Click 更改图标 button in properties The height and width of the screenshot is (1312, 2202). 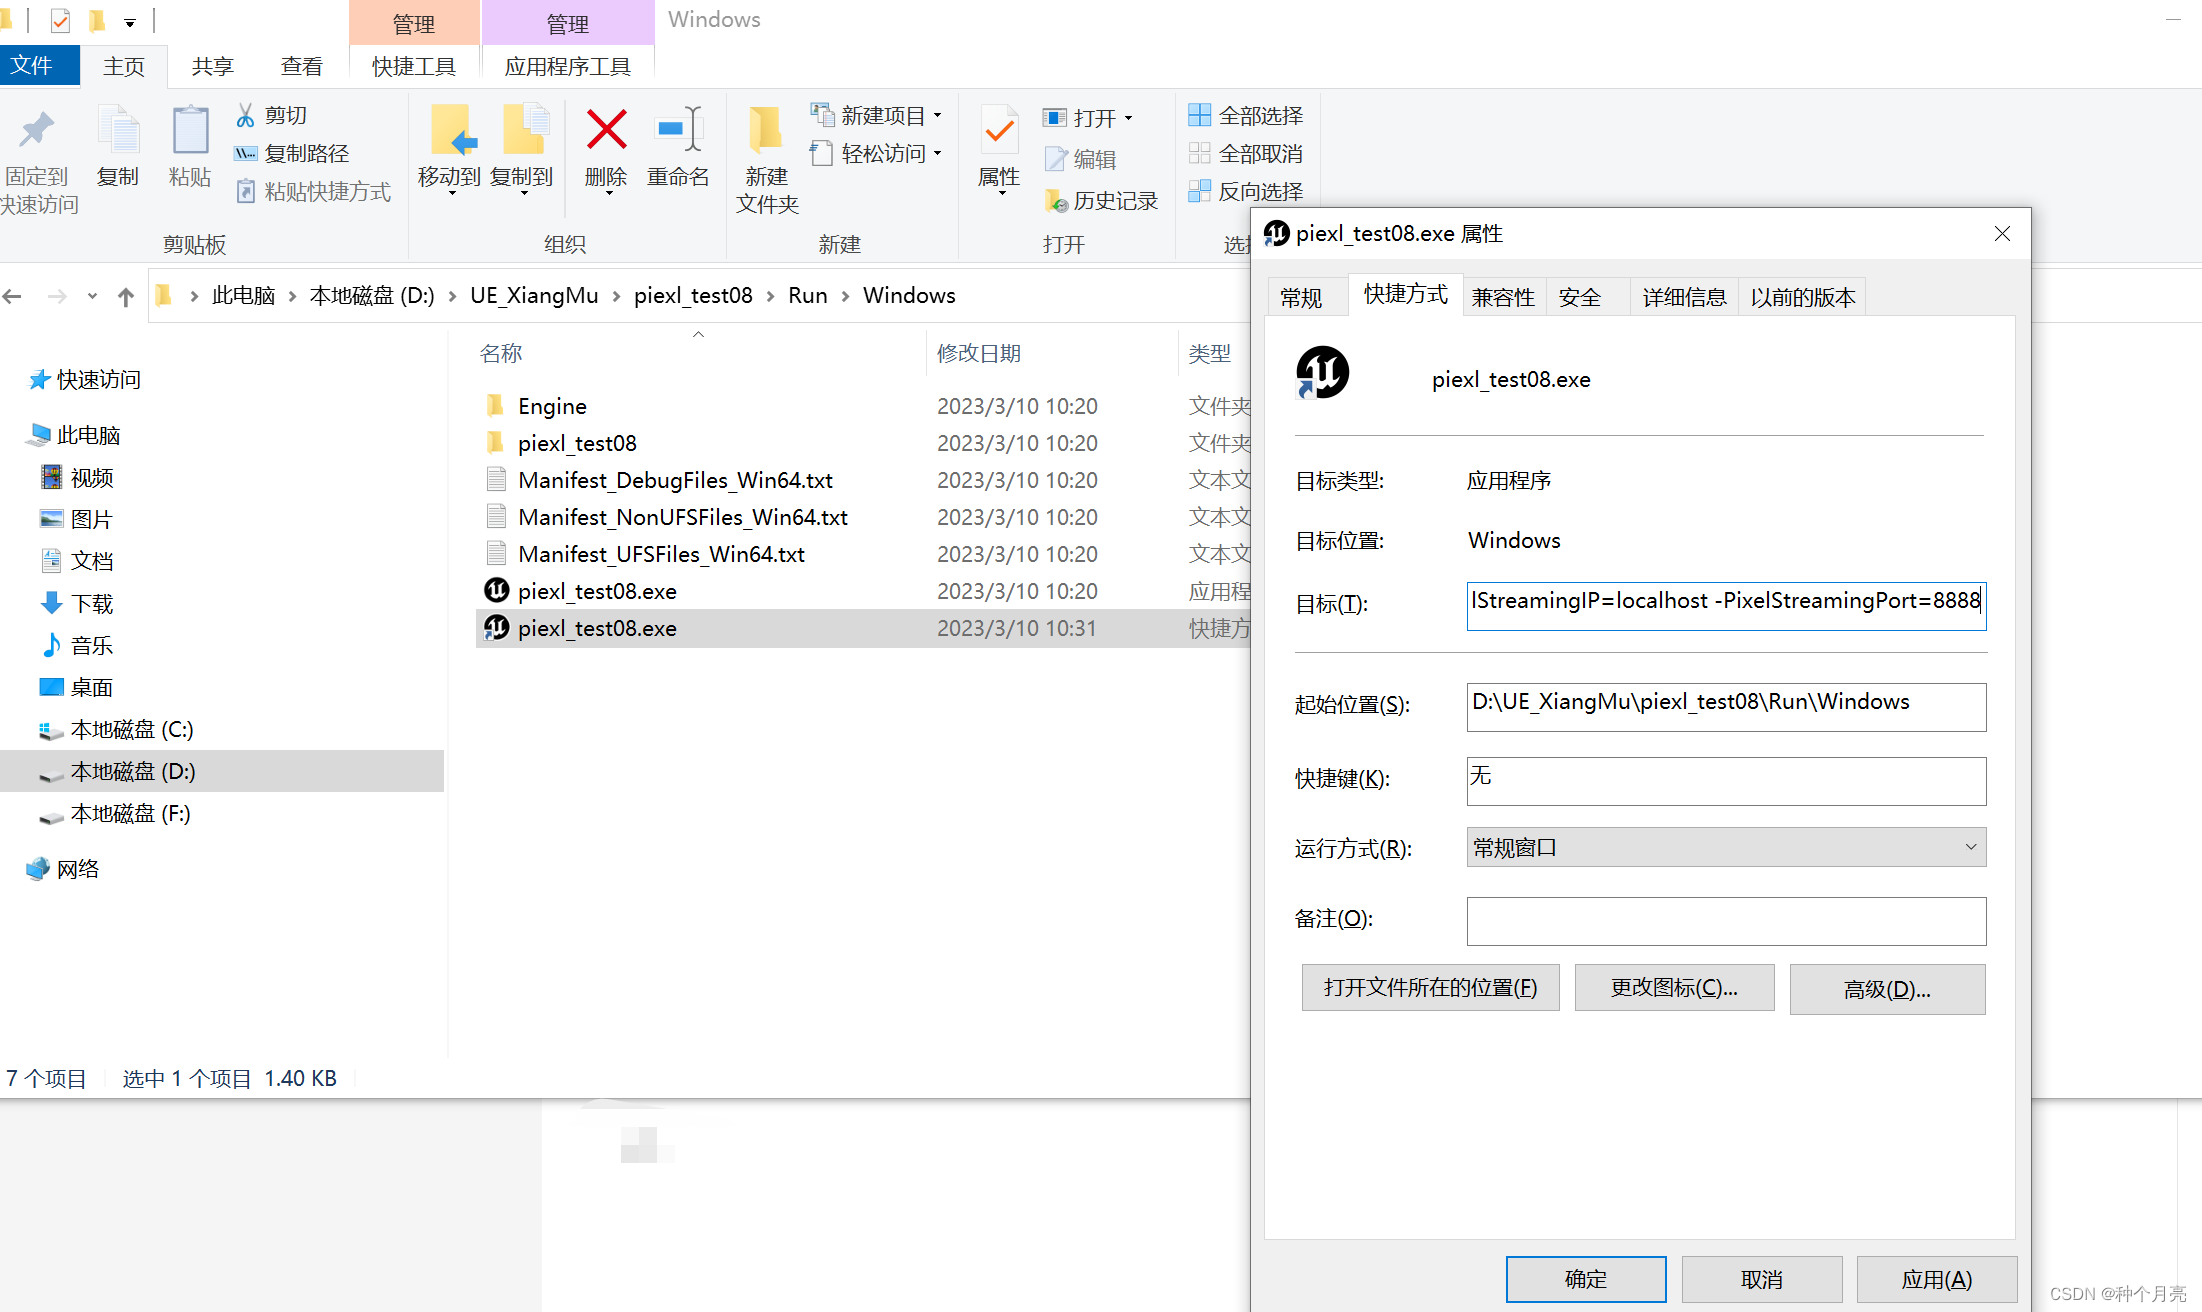1679,987
